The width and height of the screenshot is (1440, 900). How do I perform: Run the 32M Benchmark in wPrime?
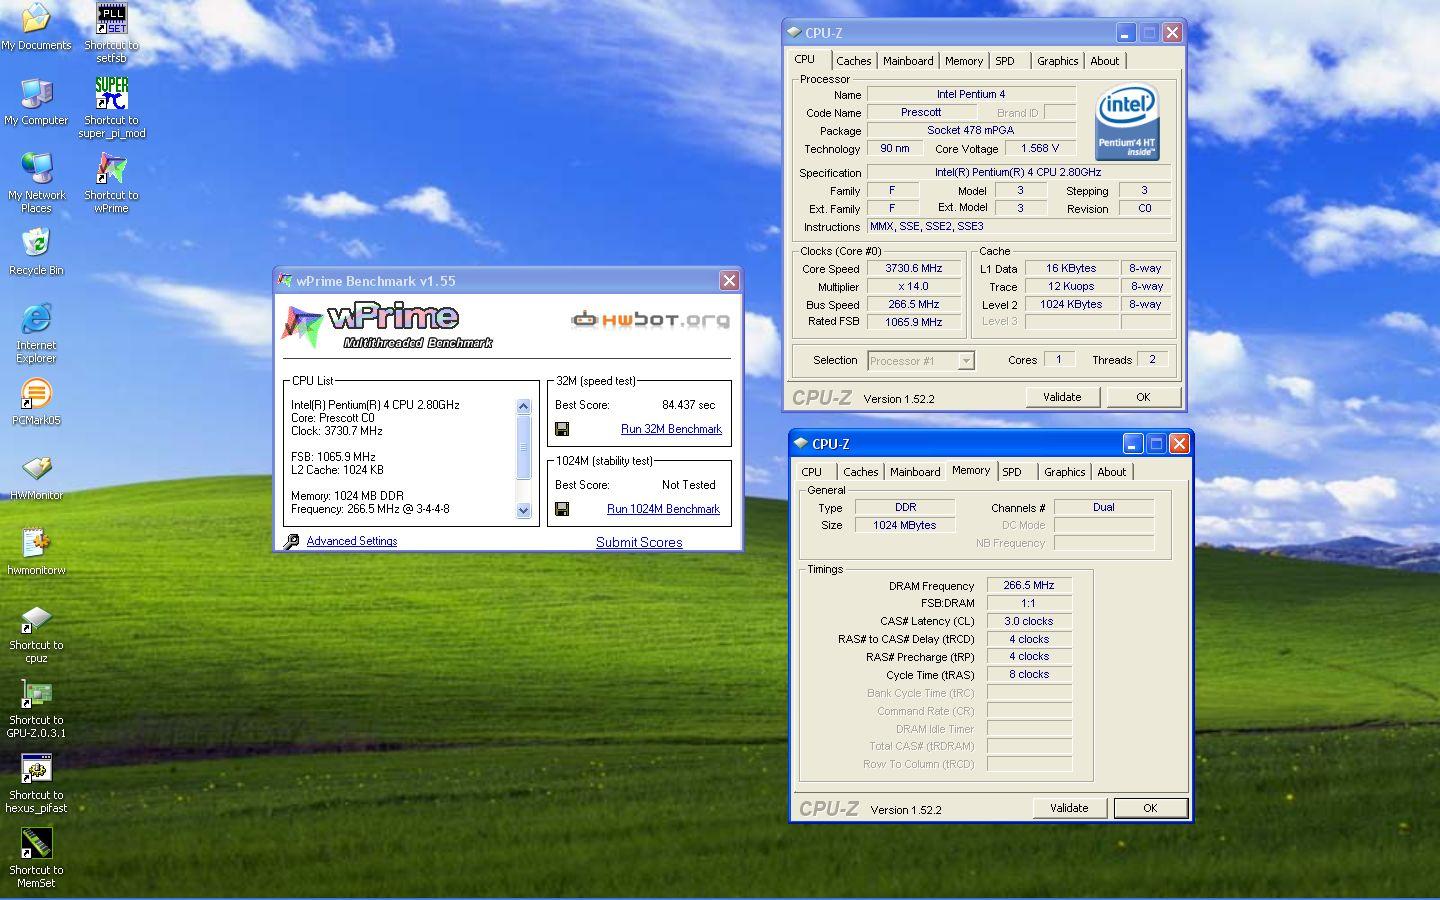coord(671,429)
